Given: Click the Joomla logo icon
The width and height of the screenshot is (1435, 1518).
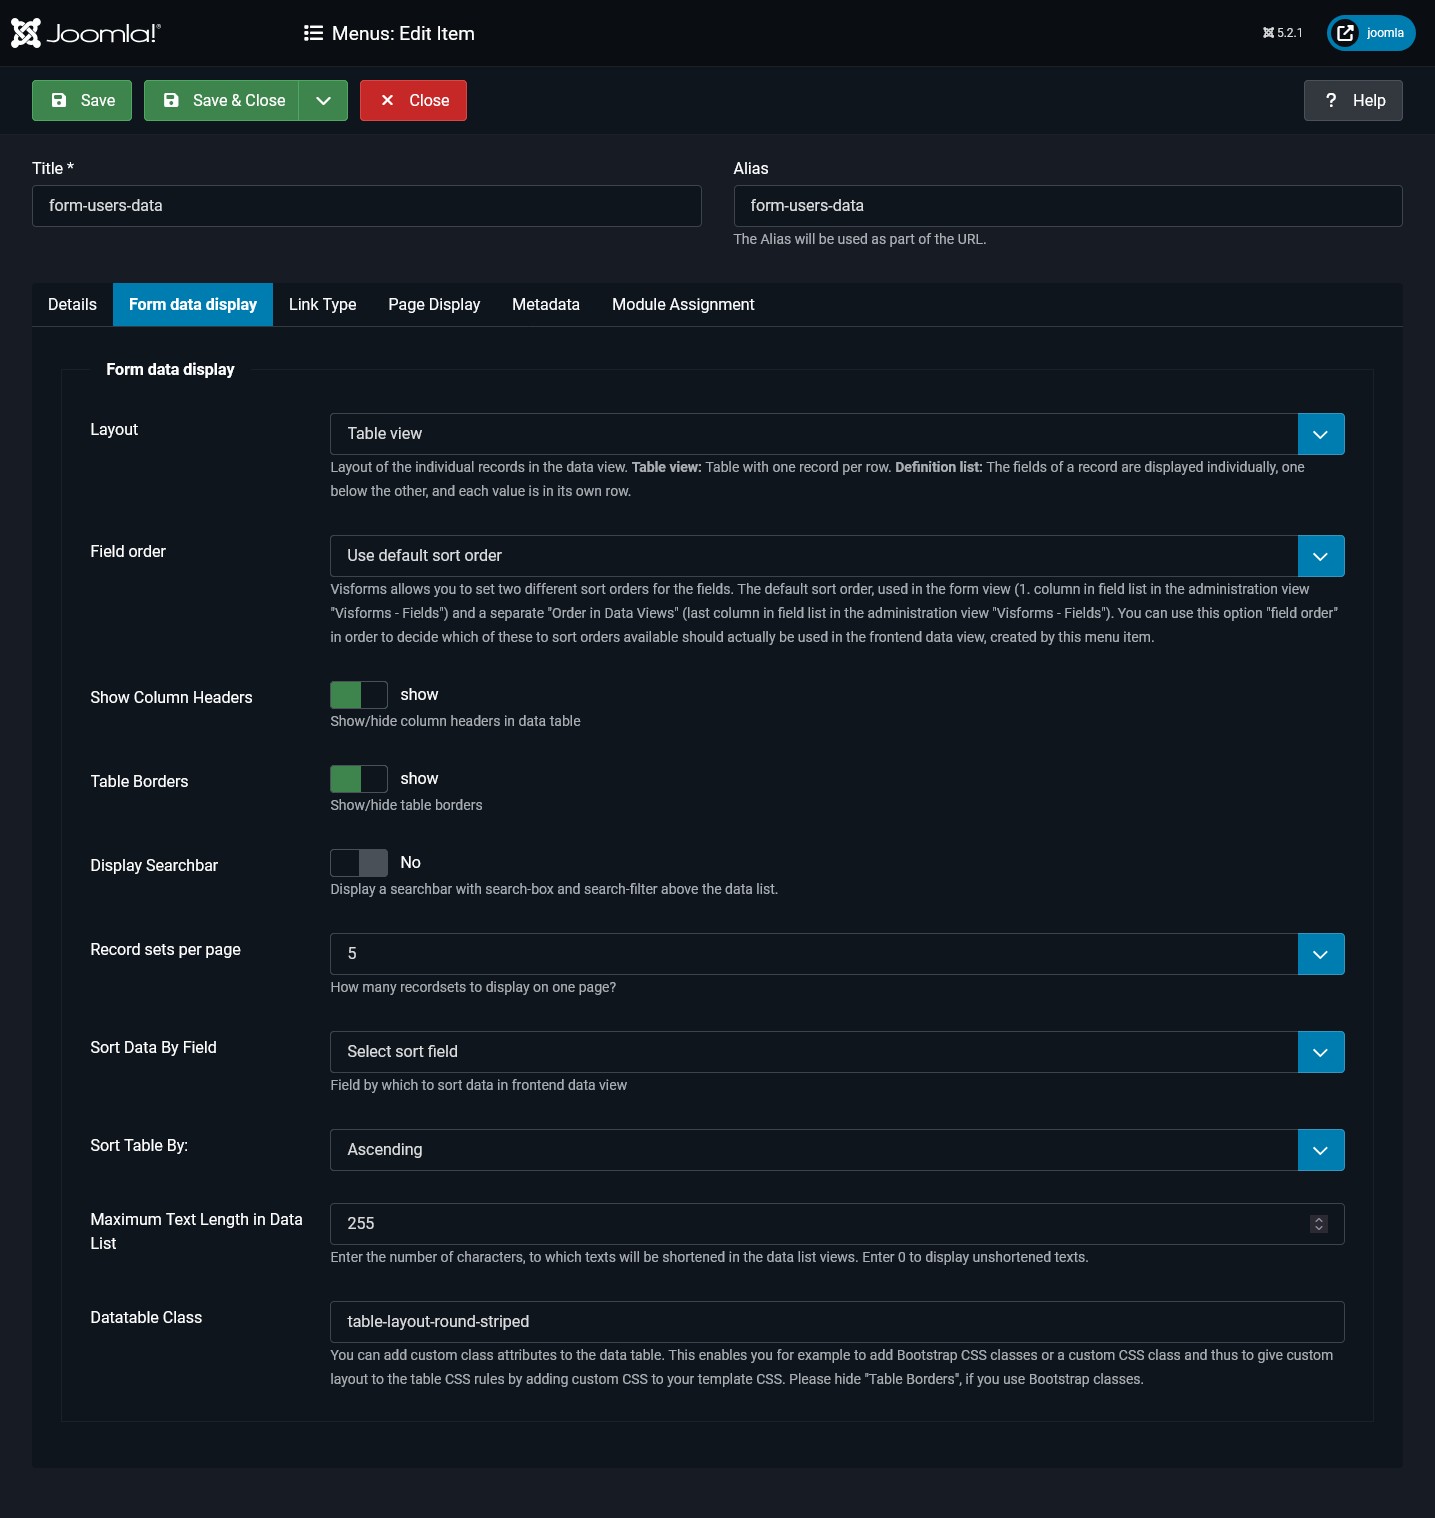Looking at the screenshot, I should point(24,32).
